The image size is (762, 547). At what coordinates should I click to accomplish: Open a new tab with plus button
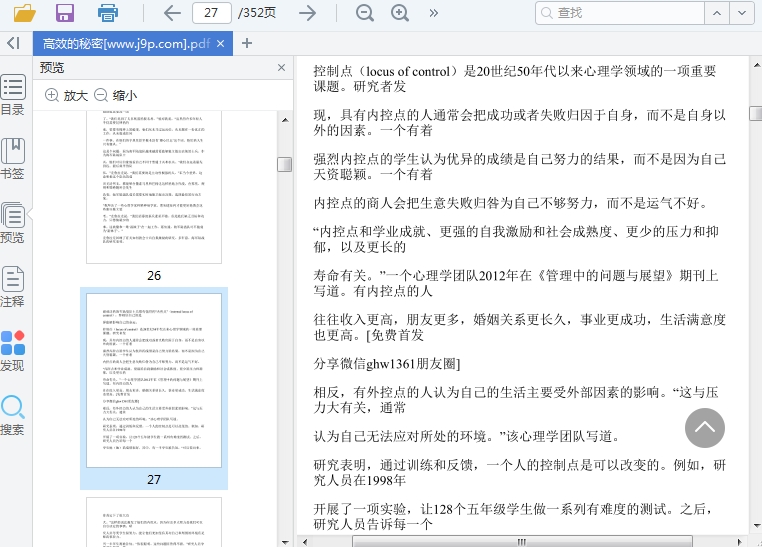[x=247, y=43]
